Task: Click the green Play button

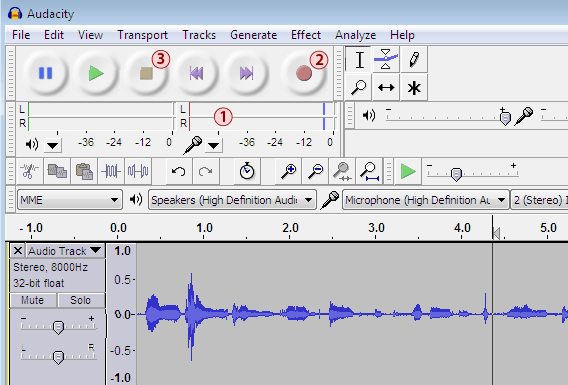Action: click(96, 73)
